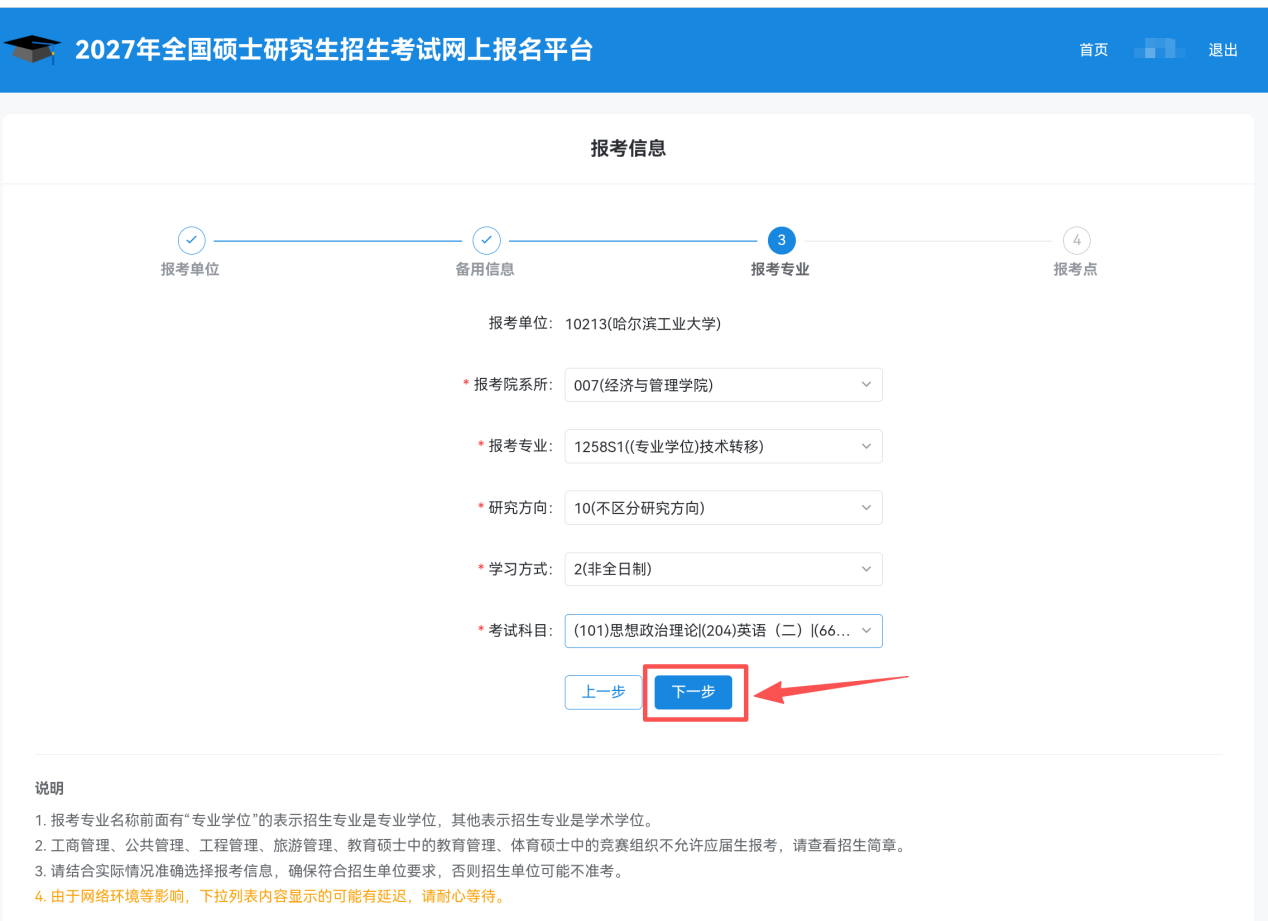Click the step 4 报考点 circle
The image size is (1268, 921).
point(1076,240)
